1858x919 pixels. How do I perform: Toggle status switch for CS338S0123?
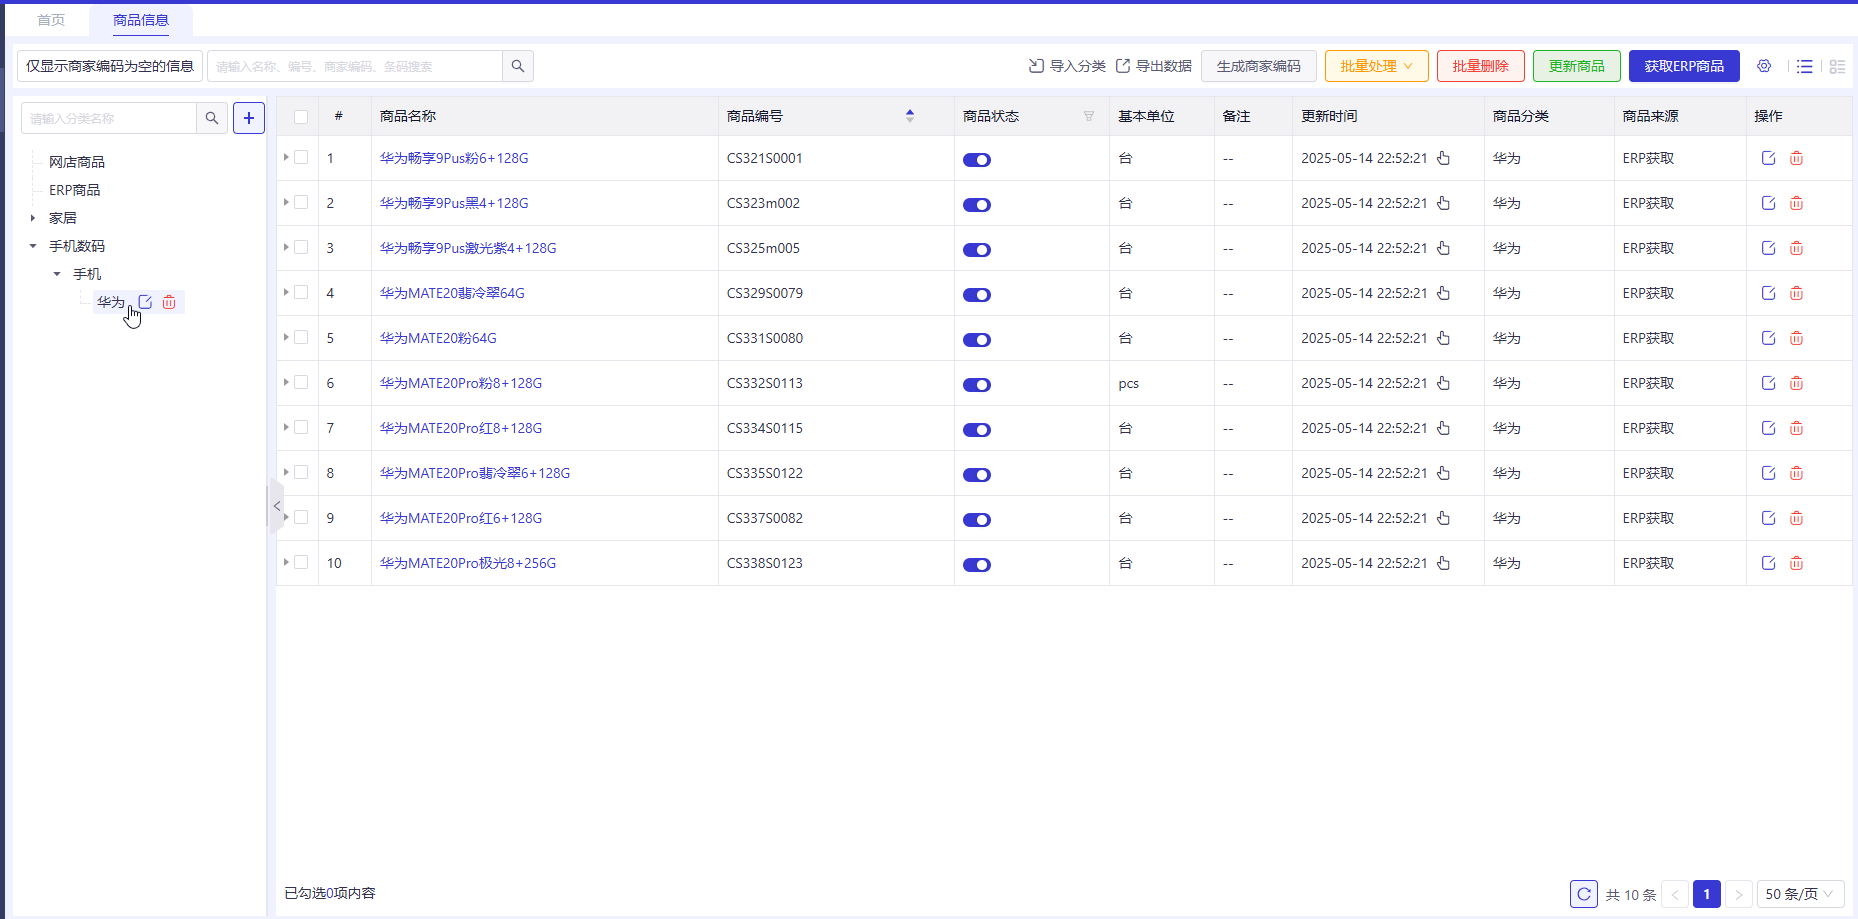pyautogui.click(x=977, y=565)
